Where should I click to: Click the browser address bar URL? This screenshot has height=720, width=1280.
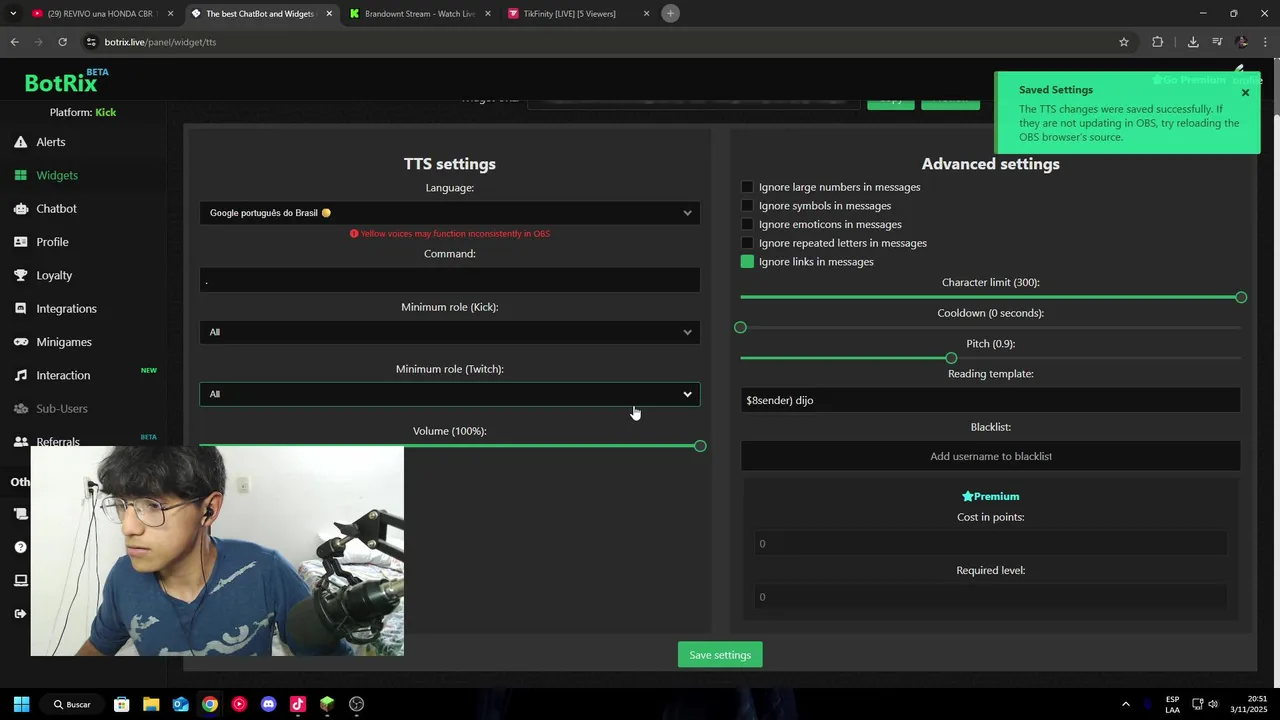160,42
